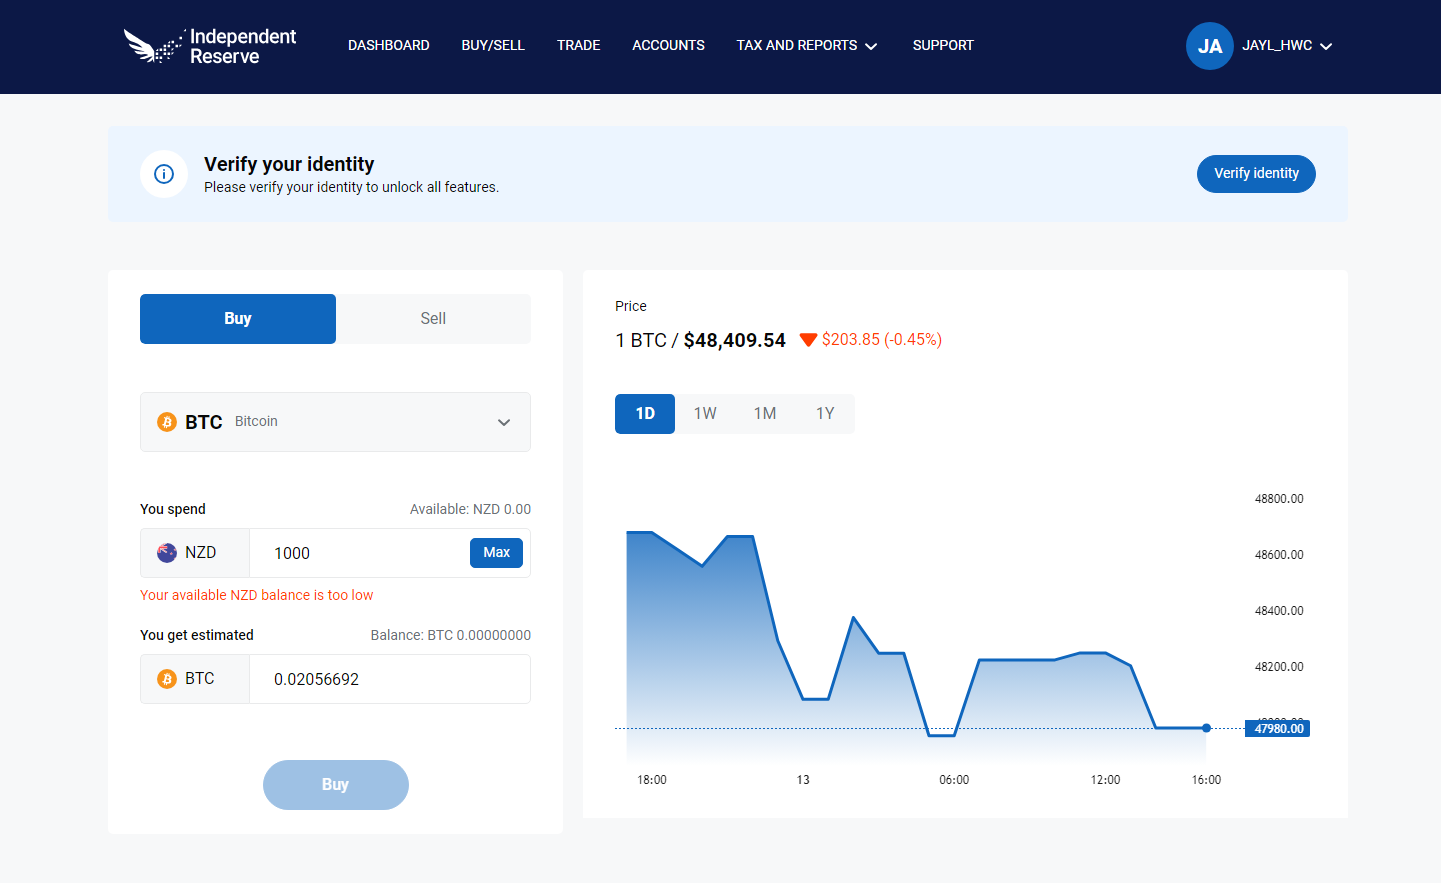Expand the Tax and Reports menu
The width and height of the screenshot is (1441, 883).
pyautogui.click(x=807, y=45)
